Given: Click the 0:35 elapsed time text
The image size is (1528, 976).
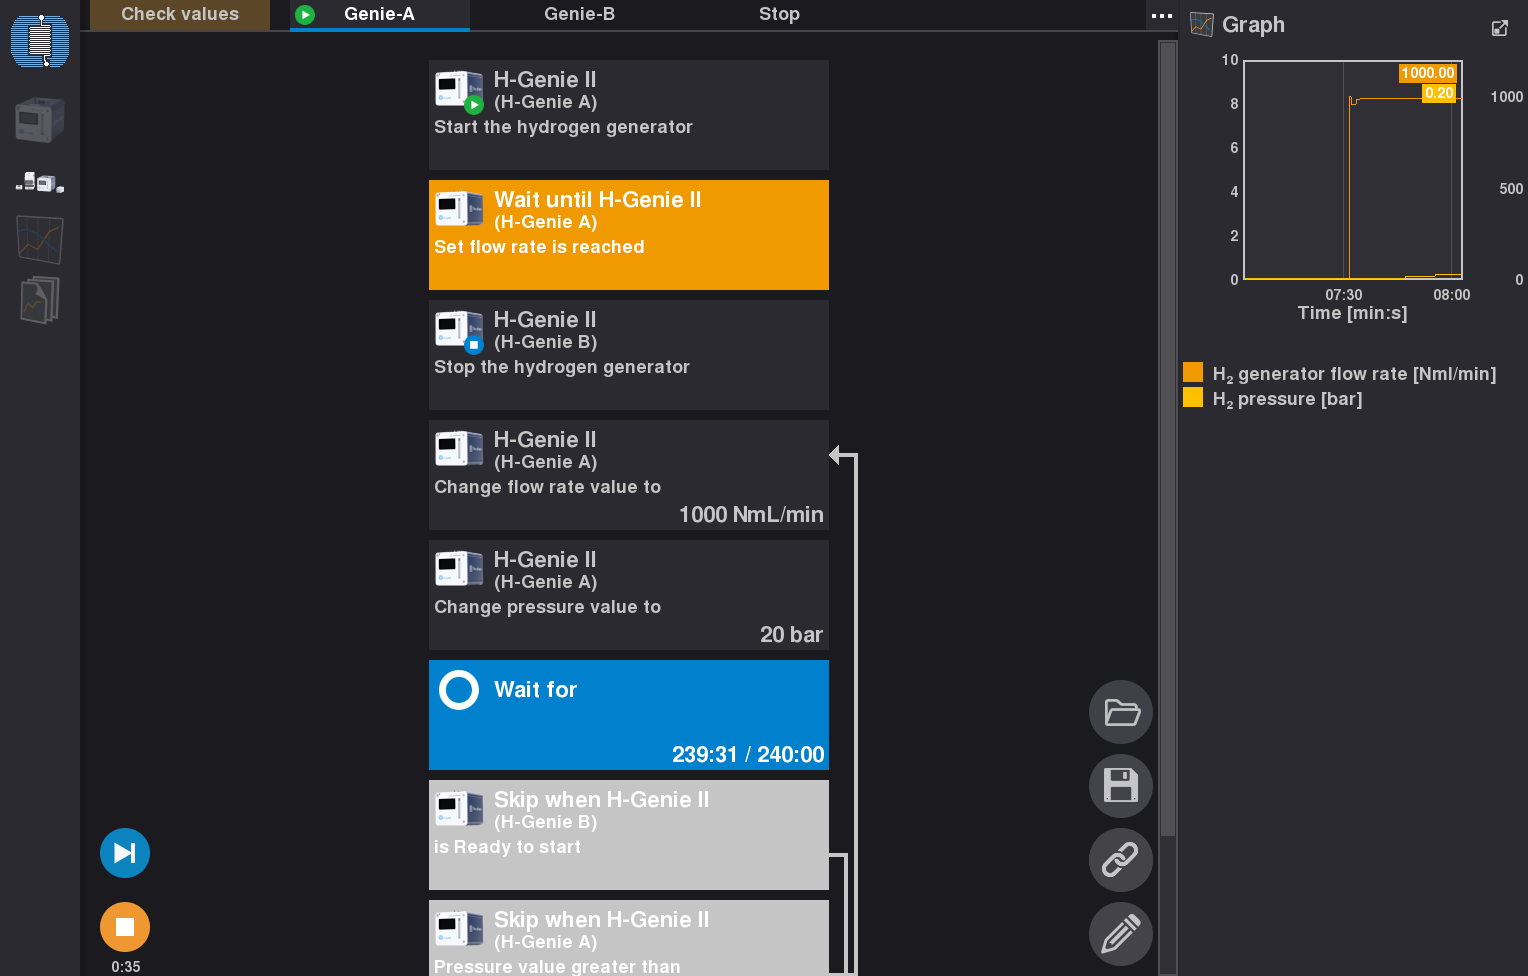Looking at the screenshot, I should click(126, 967).
